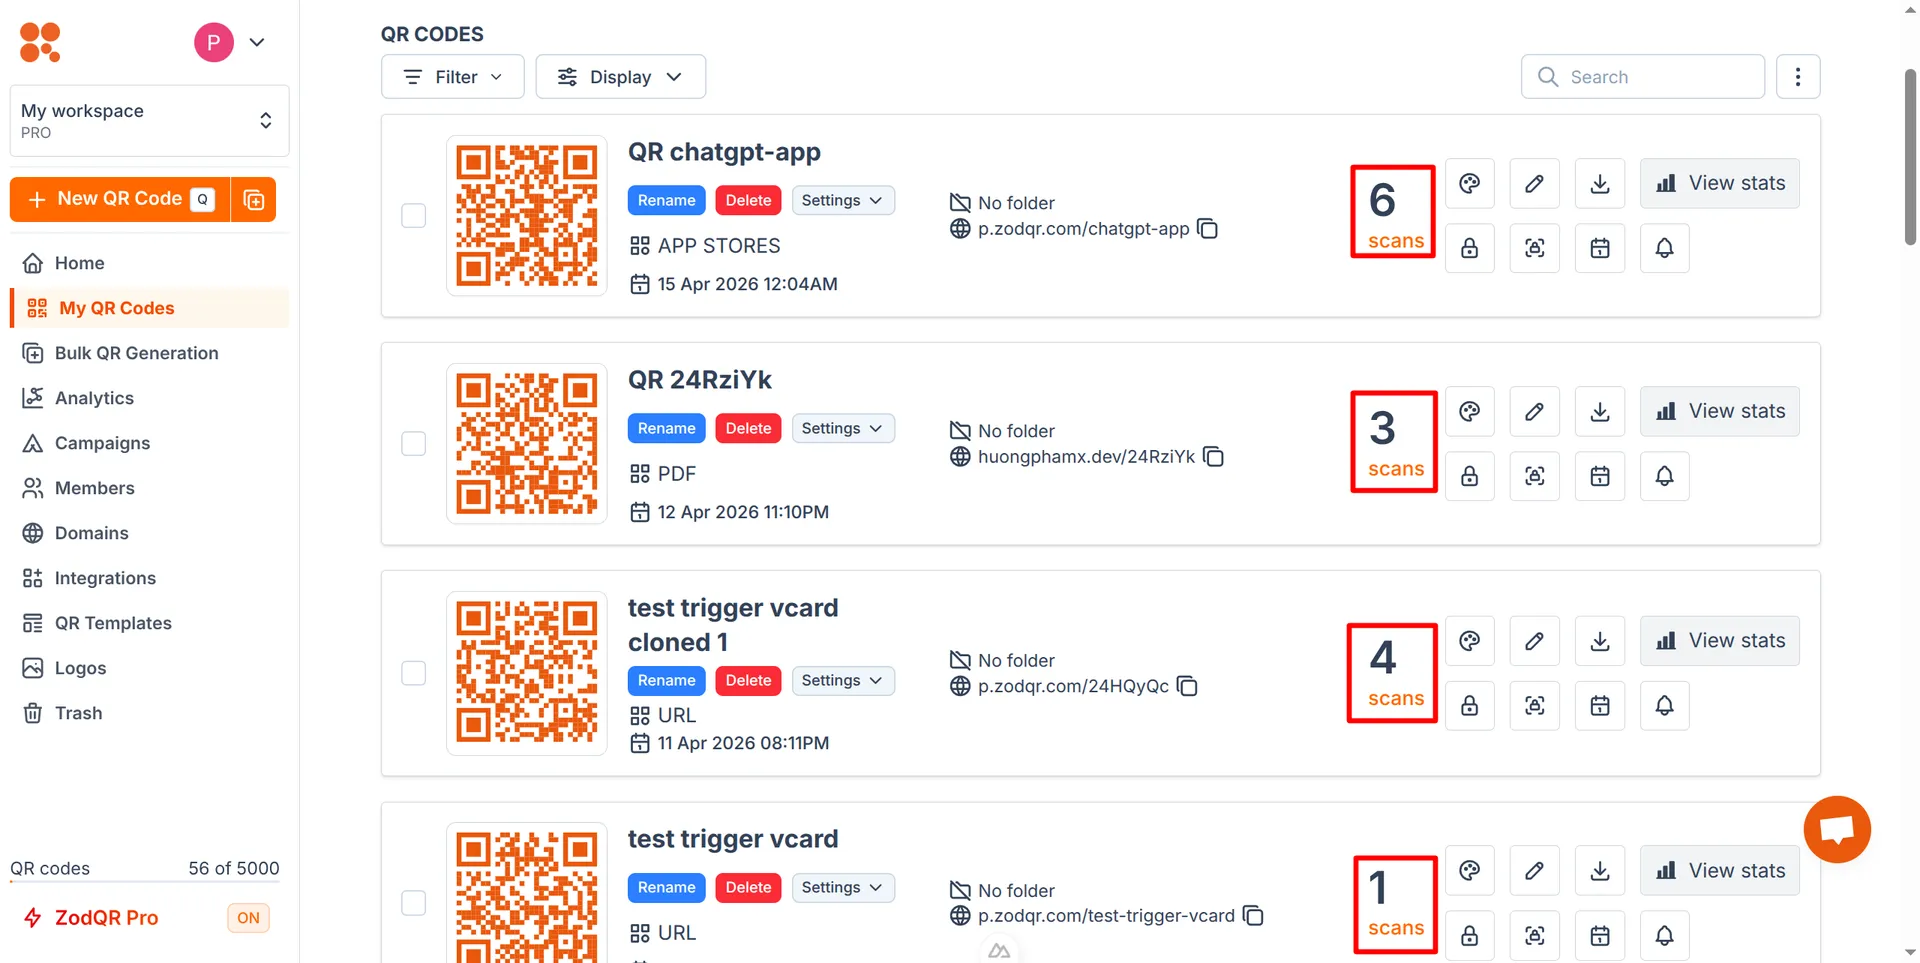Click duplicate icon beside New QR Code
Screen dimensions: 1920x963
(254, 200)
